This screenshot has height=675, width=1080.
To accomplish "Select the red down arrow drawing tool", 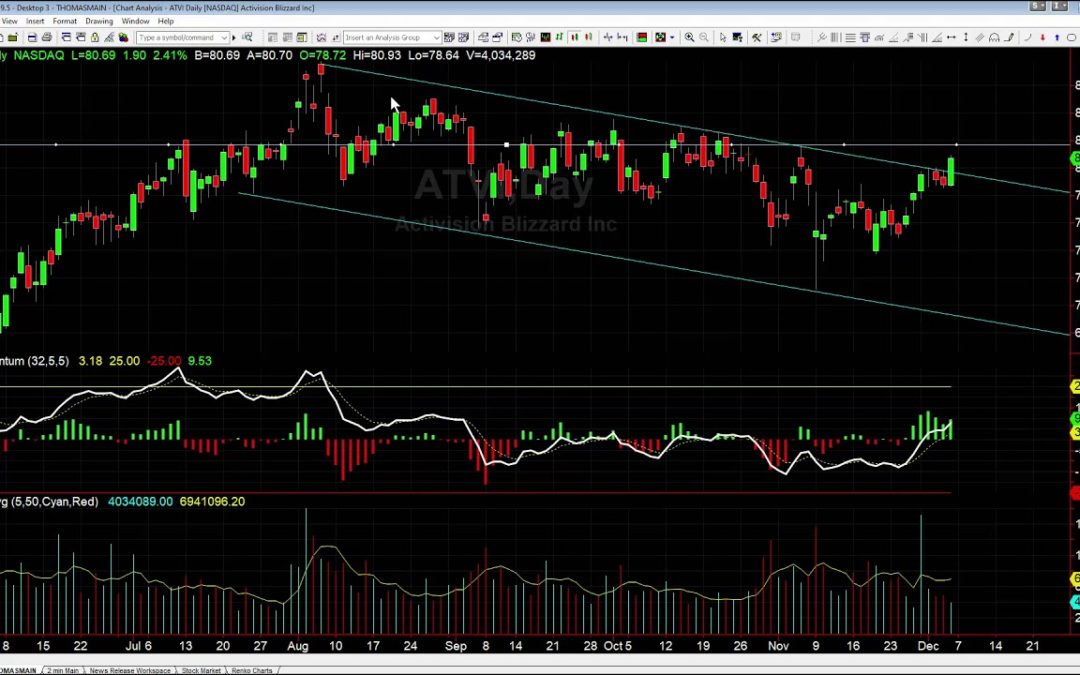I will (x=1043, y=38).
